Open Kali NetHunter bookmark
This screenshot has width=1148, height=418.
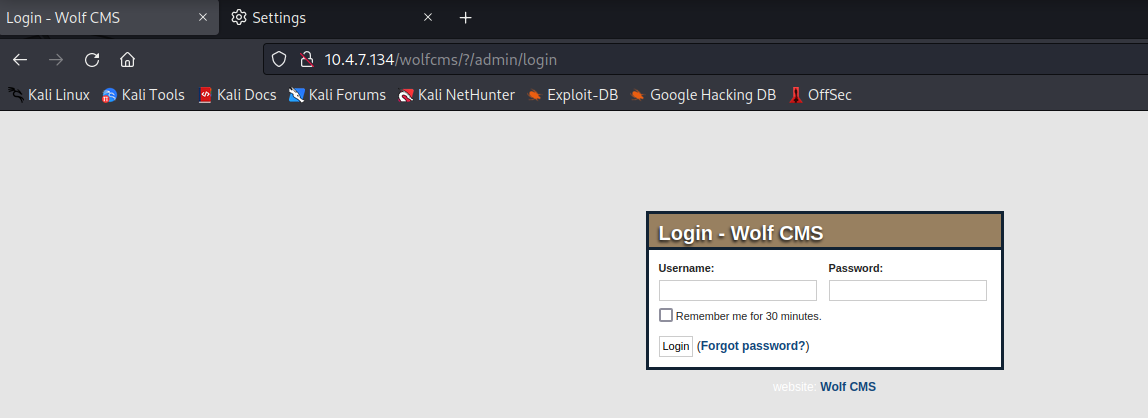(x=457, y=94)
